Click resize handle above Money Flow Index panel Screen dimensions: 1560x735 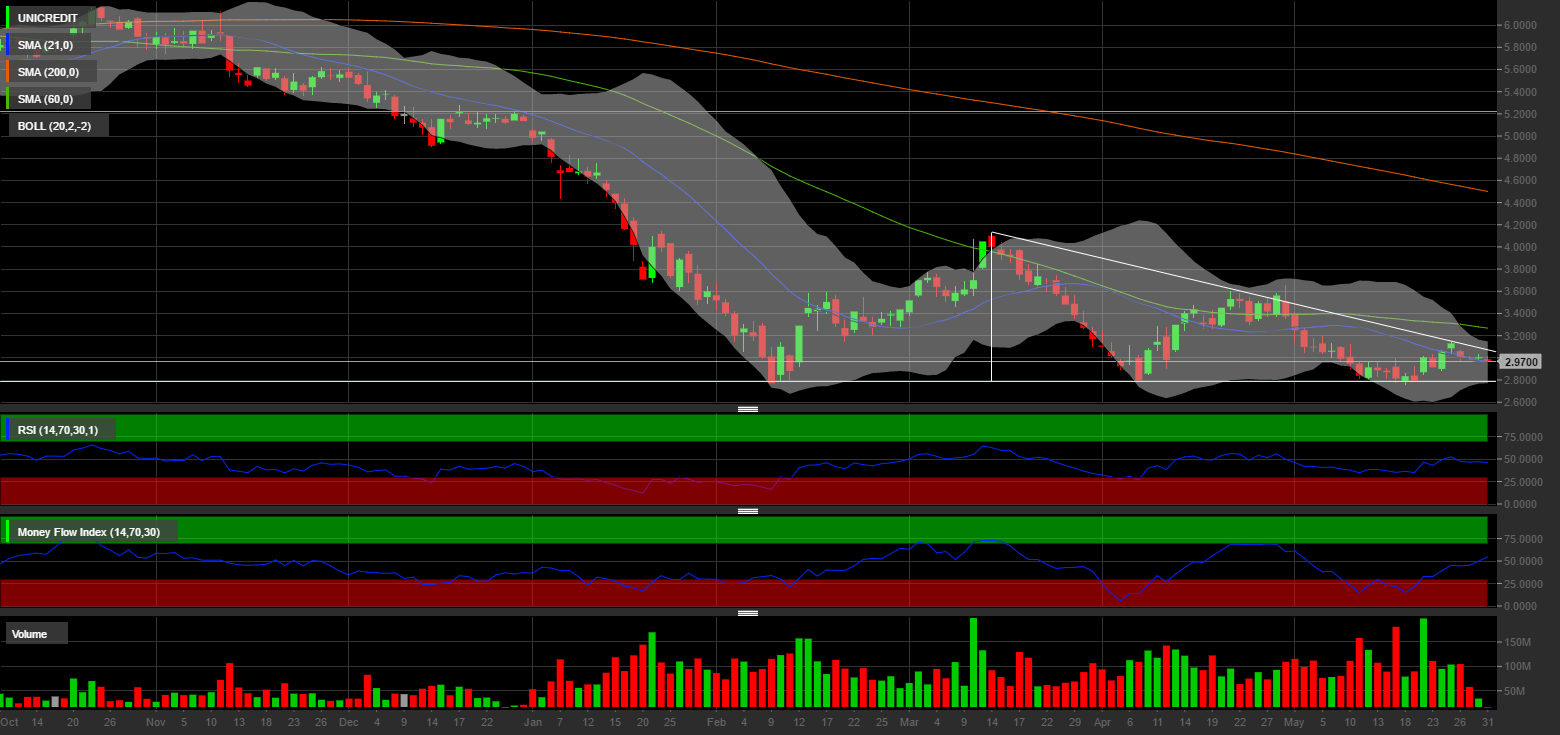(x=748, y=511)
